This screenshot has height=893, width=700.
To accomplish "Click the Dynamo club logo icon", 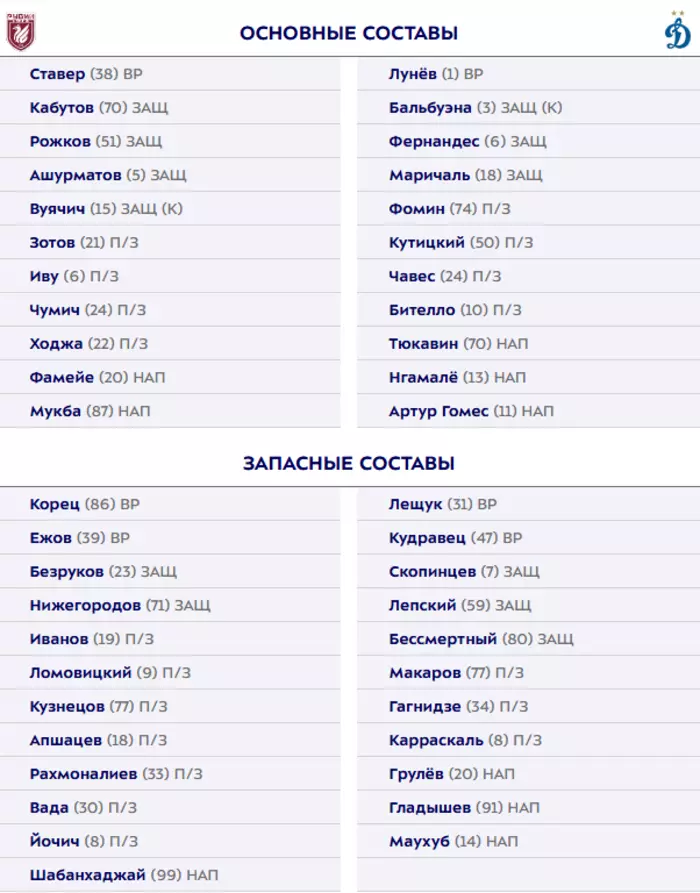I will pyautogui.click(x=677, y=34).
